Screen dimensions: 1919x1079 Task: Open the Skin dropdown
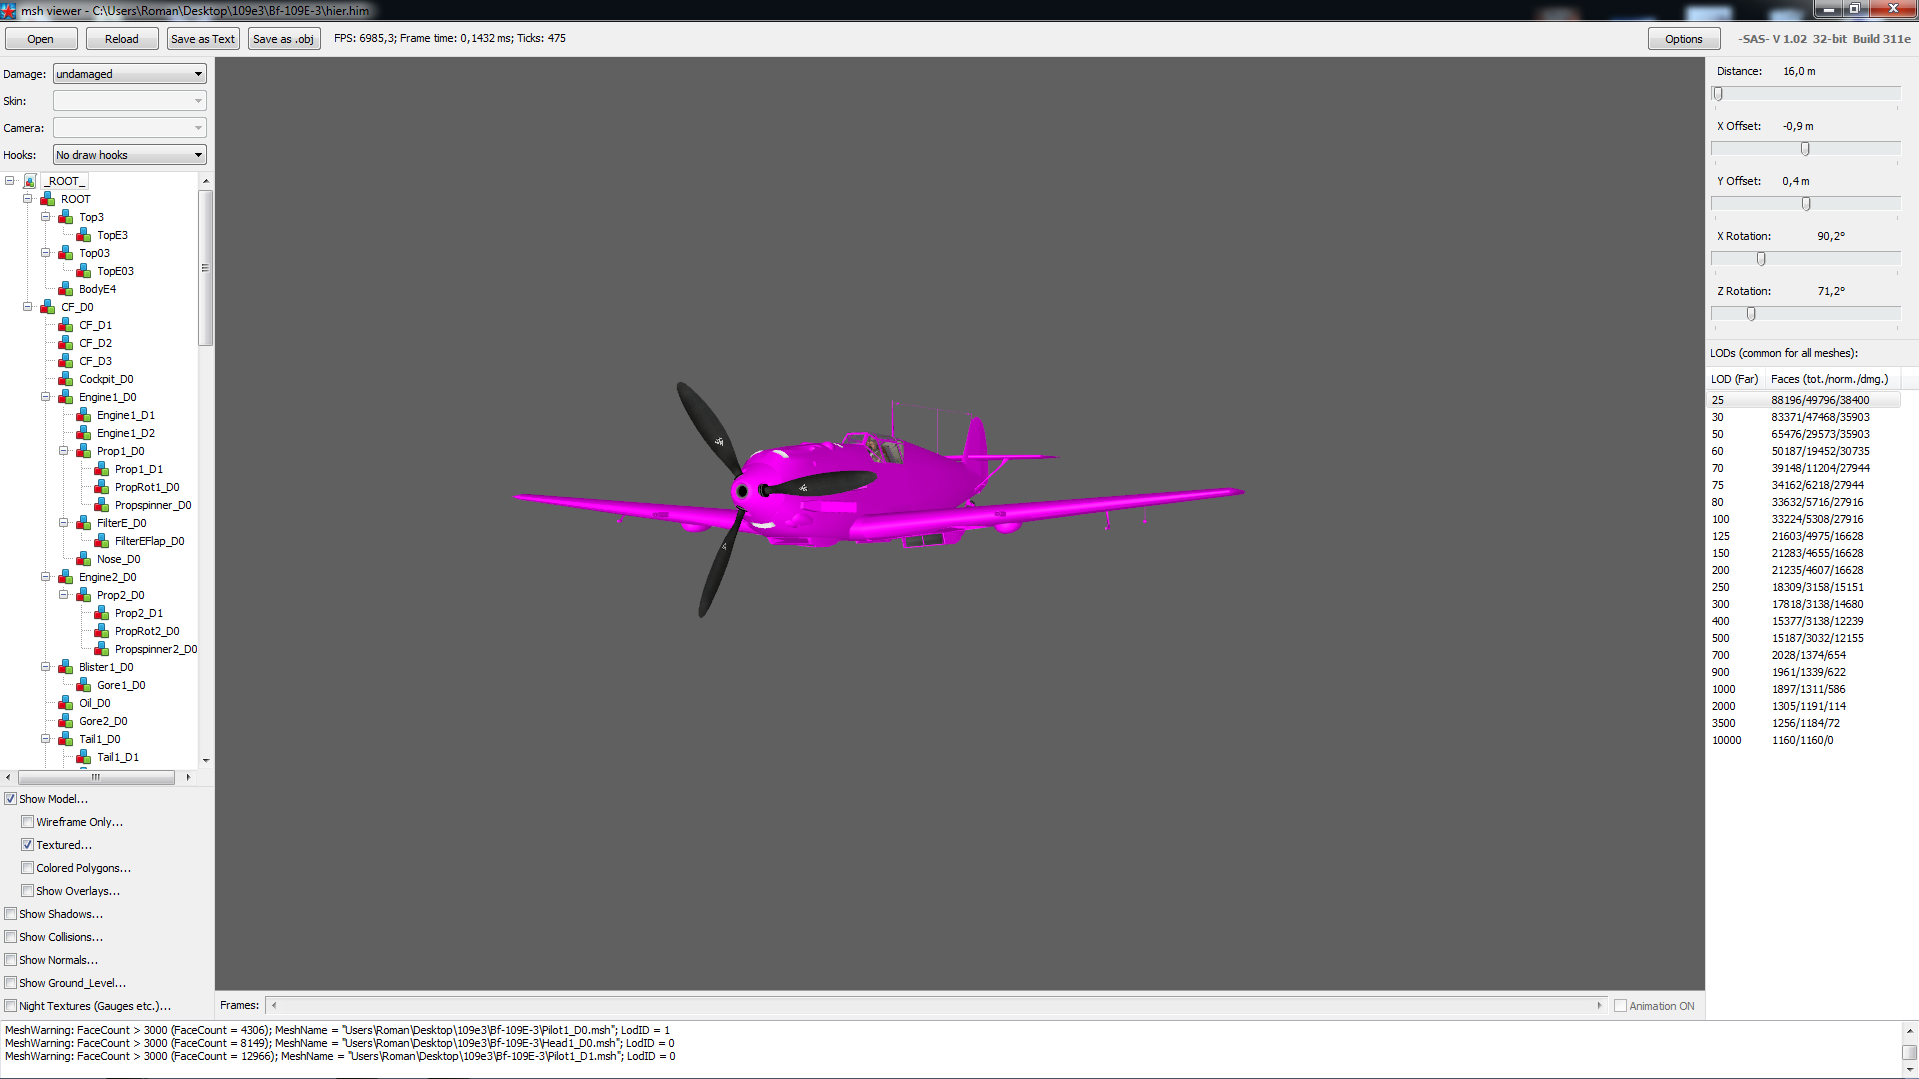129,101
